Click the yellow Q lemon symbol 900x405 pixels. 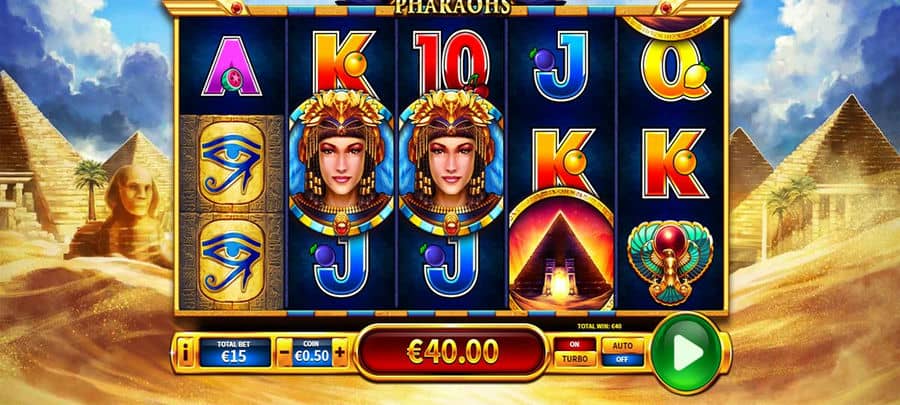click(675, 70)
